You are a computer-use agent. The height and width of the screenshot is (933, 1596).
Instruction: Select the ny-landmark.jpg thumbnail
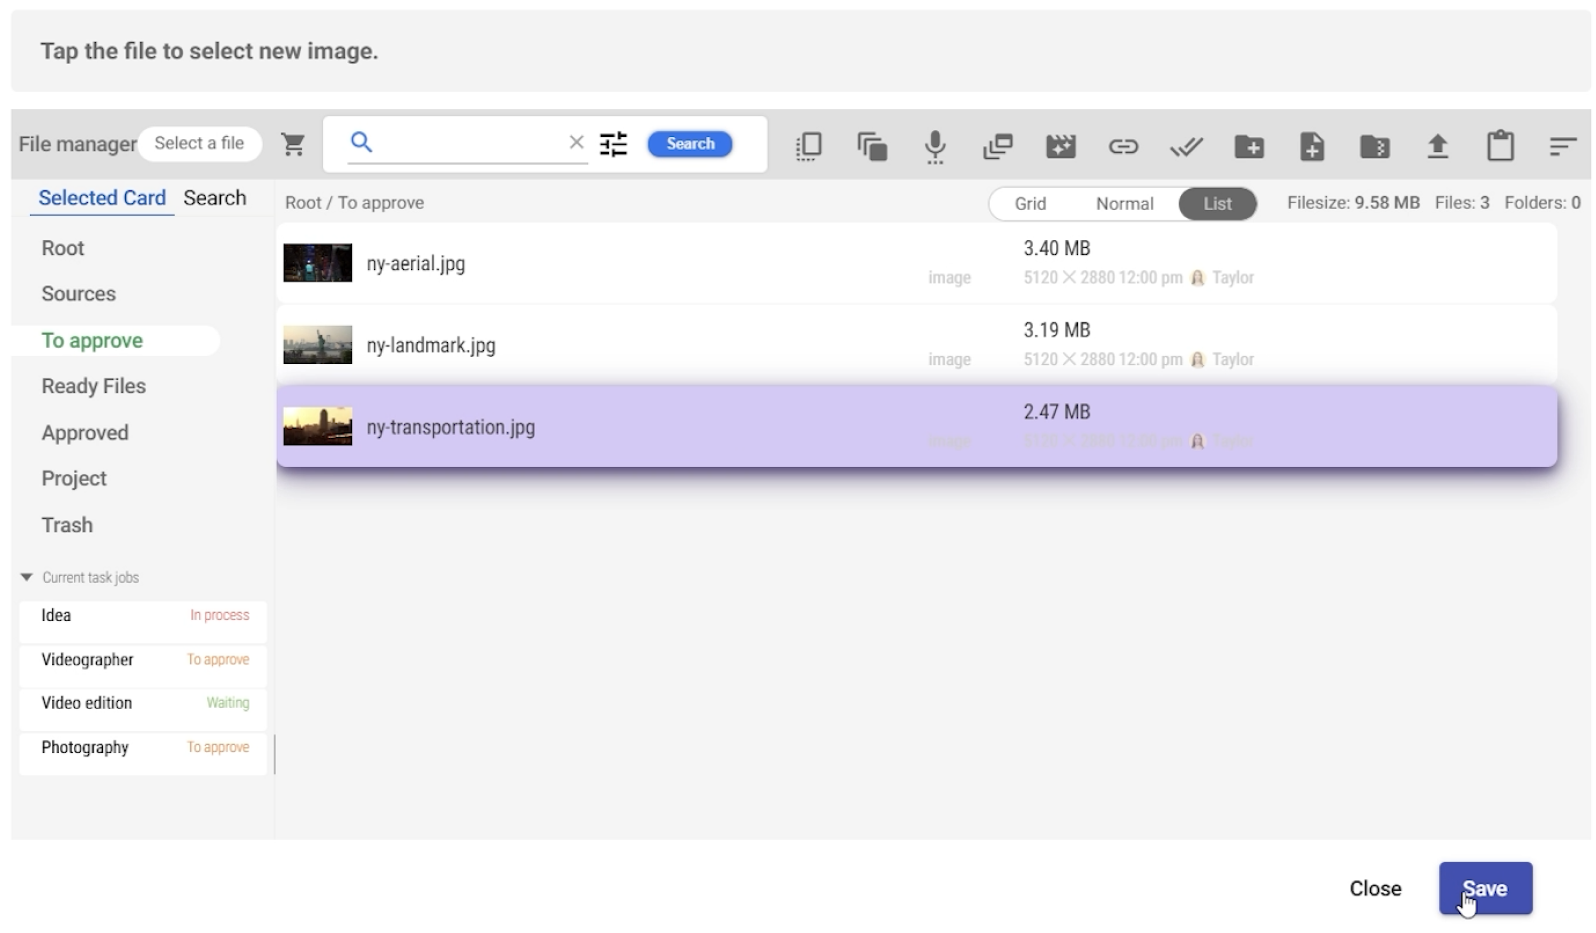pos(318,345)
